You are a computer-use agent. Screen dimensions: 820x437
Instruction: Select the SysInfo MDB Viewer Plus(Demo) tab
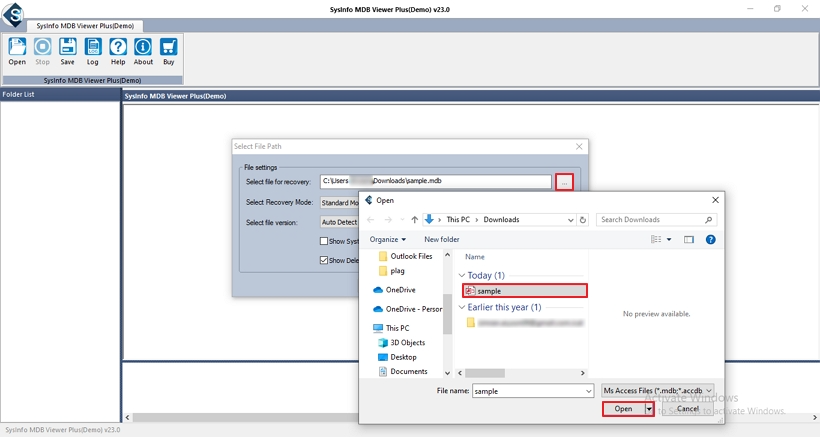[x=85, y=25]
